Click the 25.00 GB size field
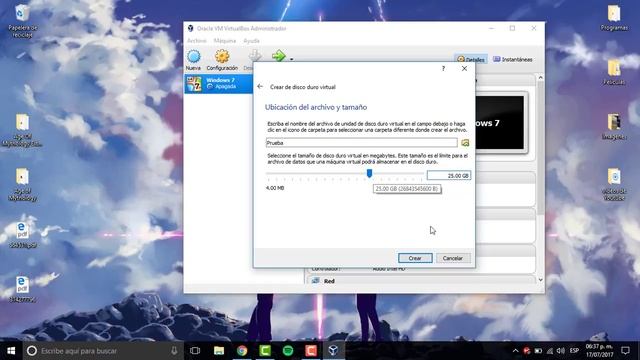This screenshot has width=640, height=360. [449, 176]
